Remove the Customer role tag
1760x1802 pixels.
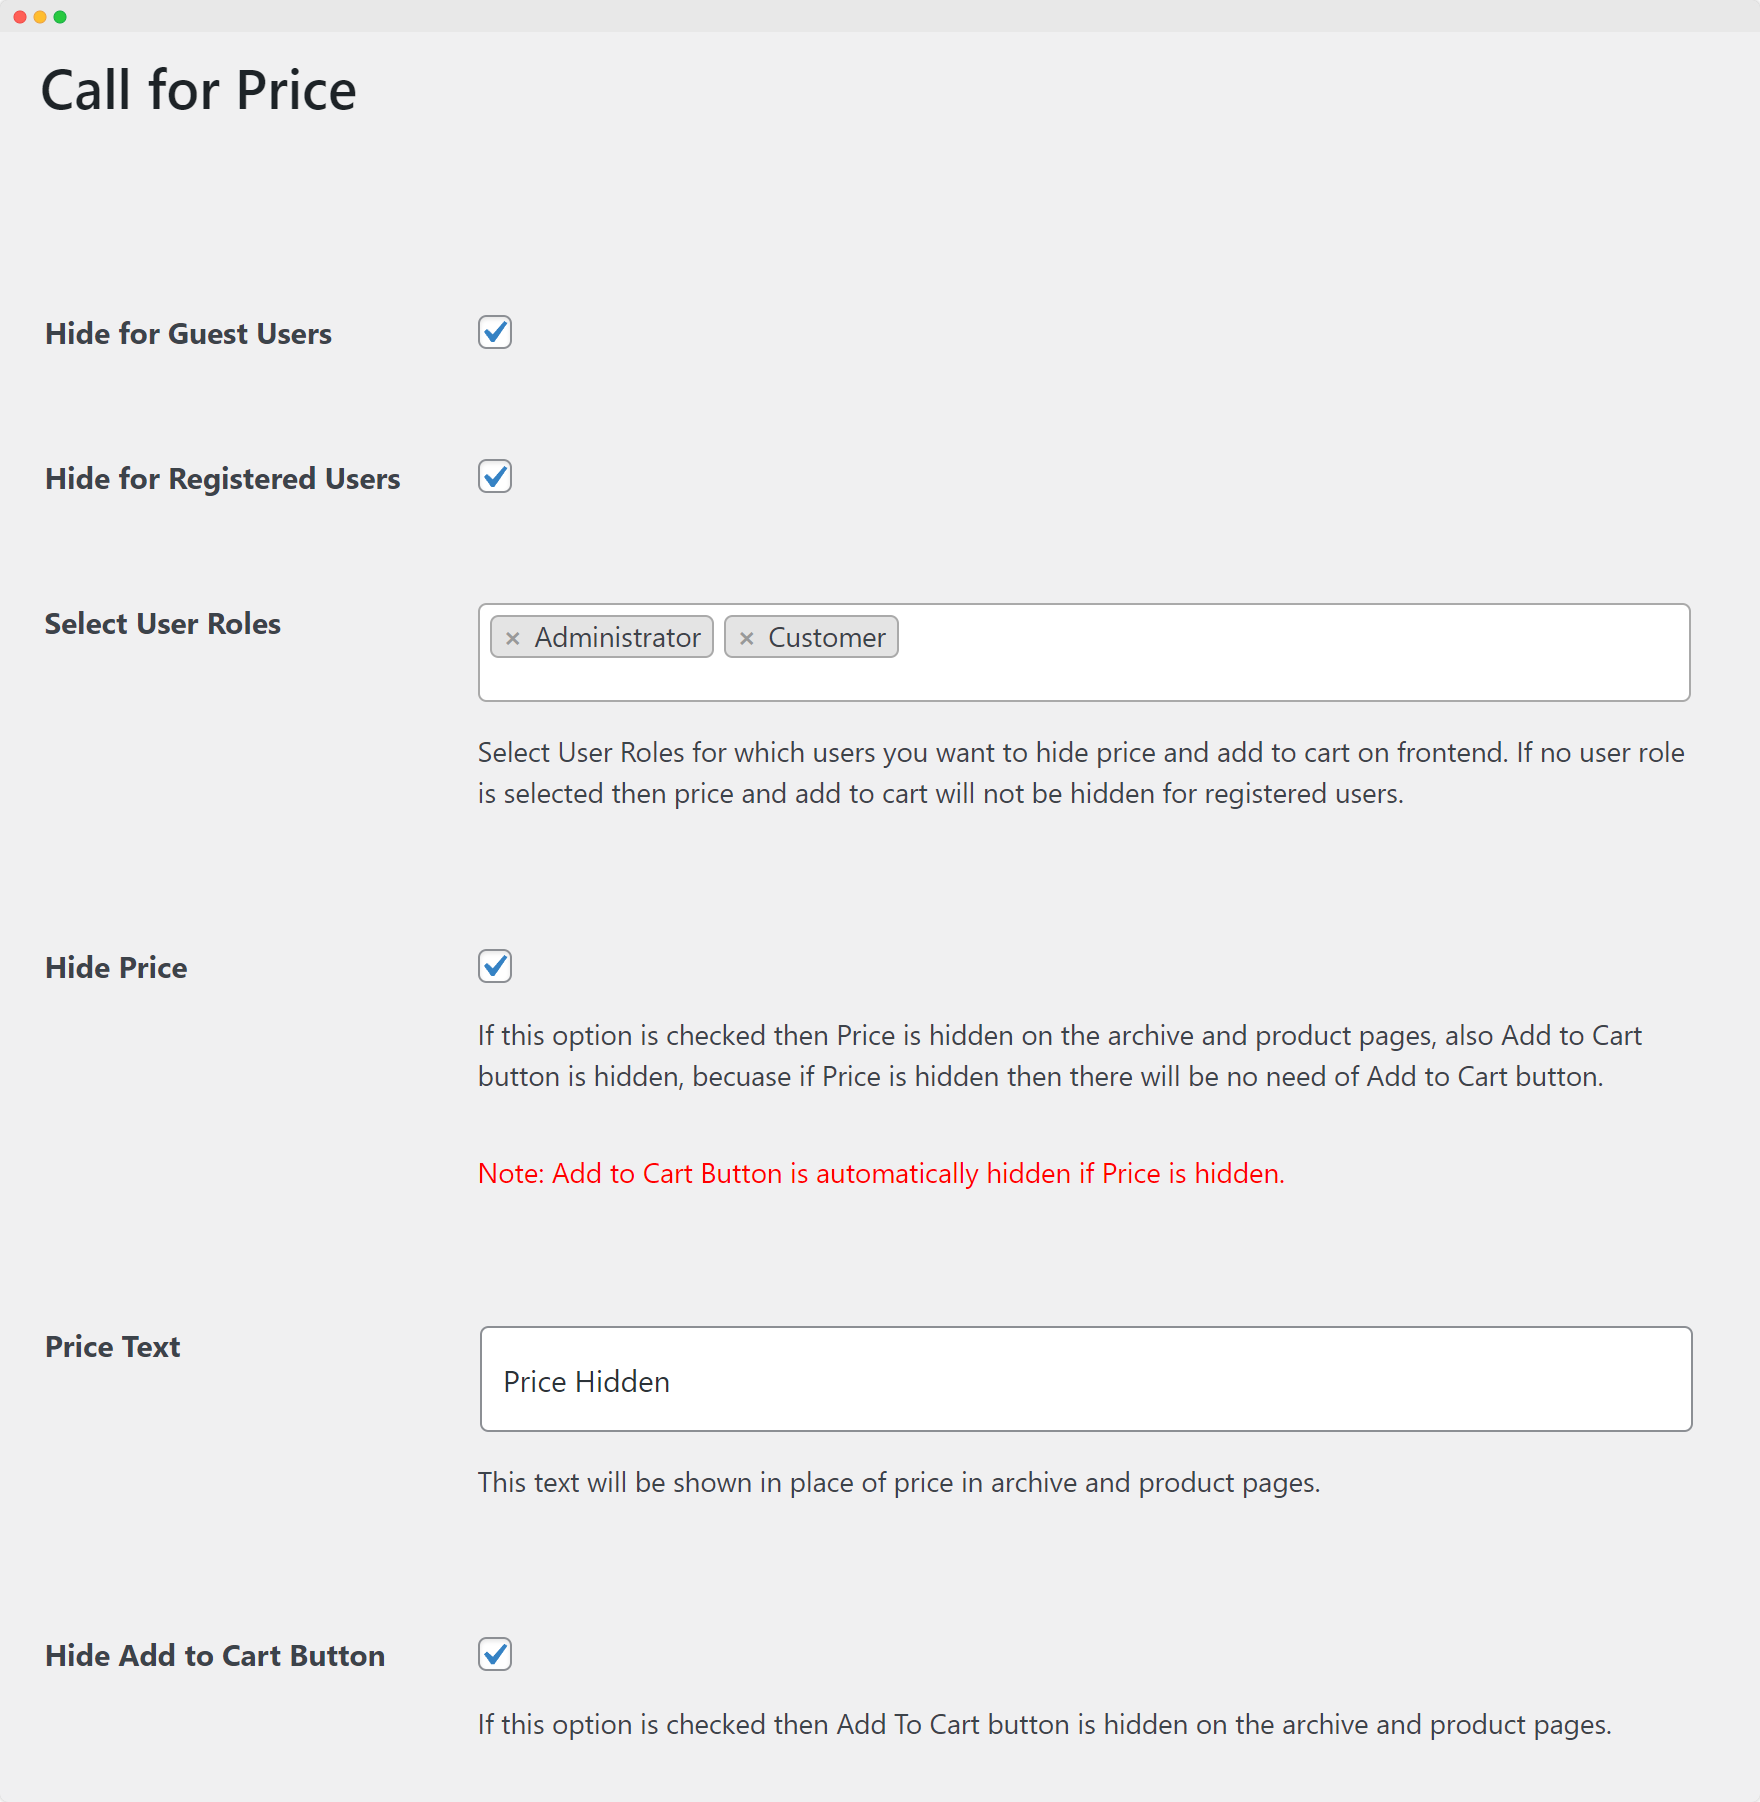coord(746,638)
